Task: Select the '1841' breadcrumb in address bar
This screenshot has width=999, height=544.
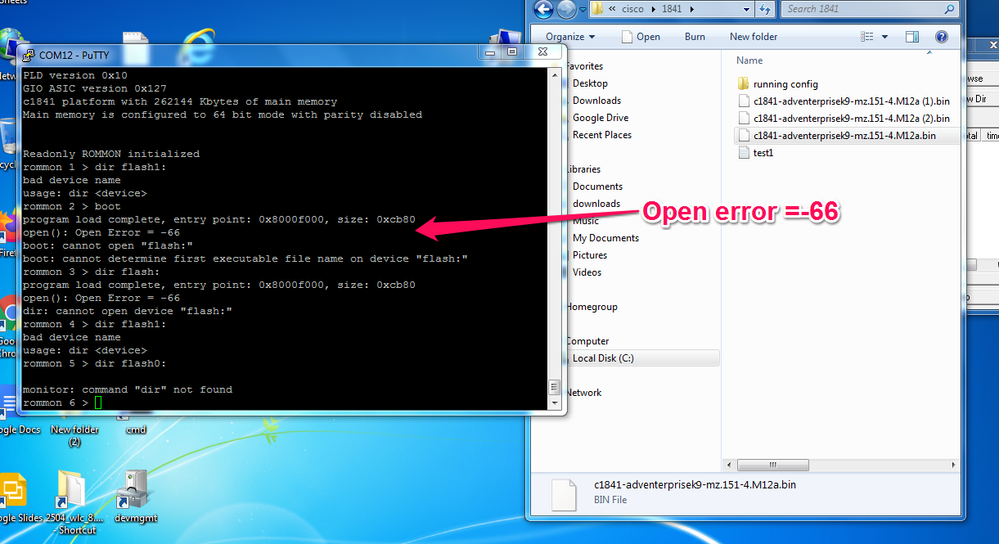Action: [x=672, y=9]
